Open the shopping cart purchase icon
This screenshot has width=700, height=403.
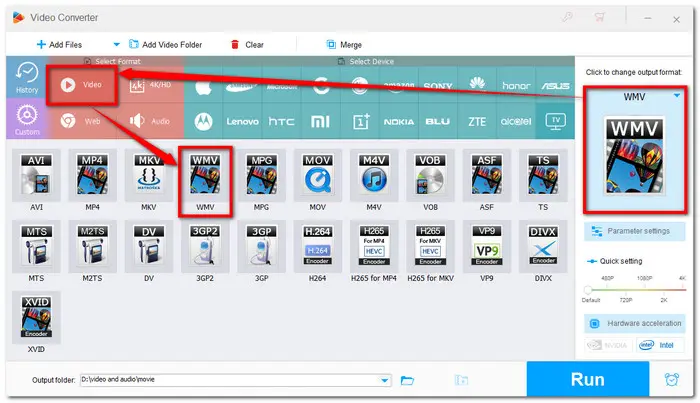[x=599, y=17]
